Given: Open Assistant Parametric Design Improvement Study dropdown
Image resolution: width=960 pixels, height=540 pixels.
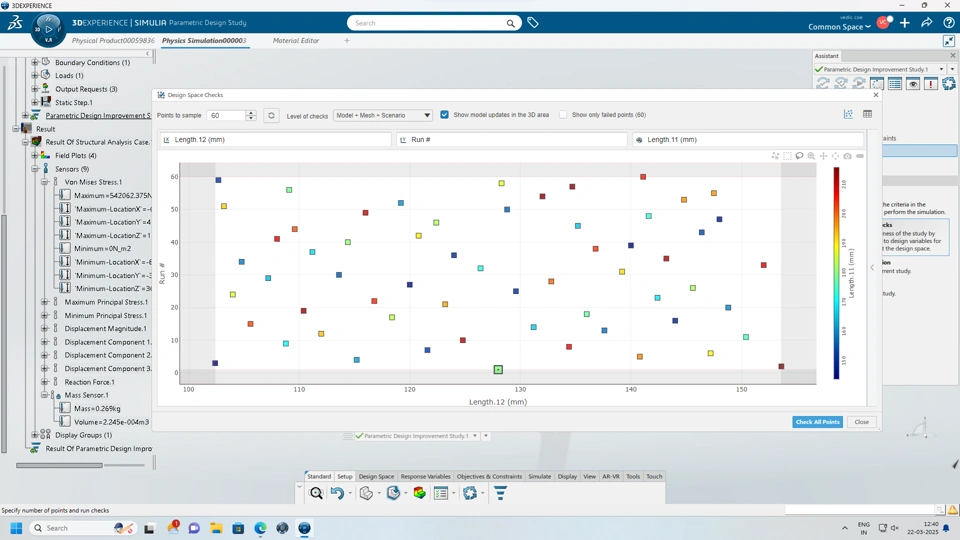Looking at the screenshot, I should [x=941, y=69].
